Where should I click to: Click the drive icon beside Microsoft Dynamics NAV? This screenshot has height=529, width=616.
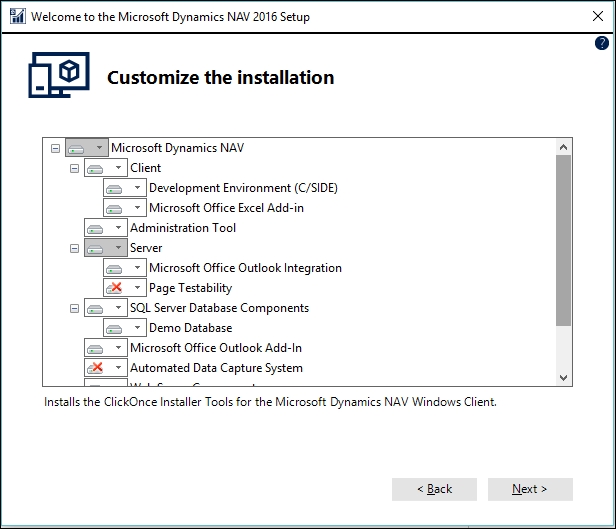point(76,149)
